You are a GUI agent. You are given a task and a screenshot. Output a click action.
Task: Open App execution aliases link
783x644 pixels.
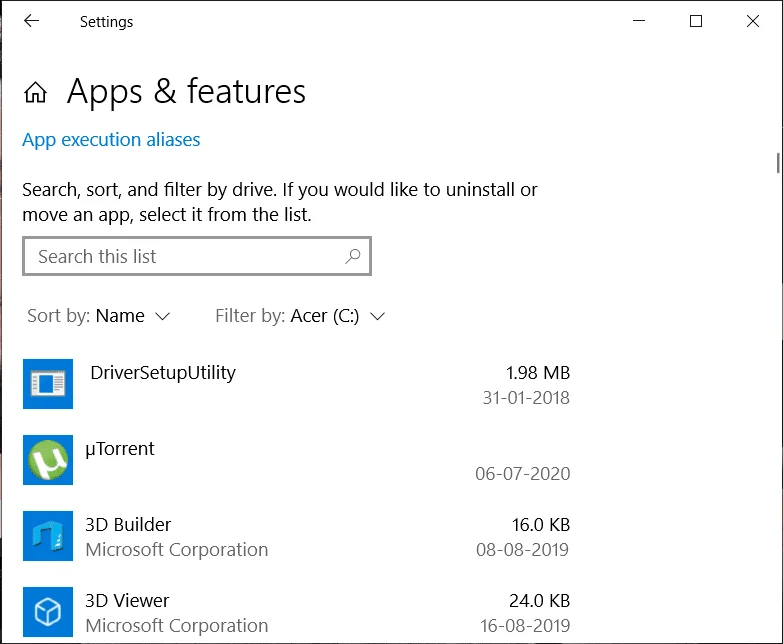coord(111,140)
